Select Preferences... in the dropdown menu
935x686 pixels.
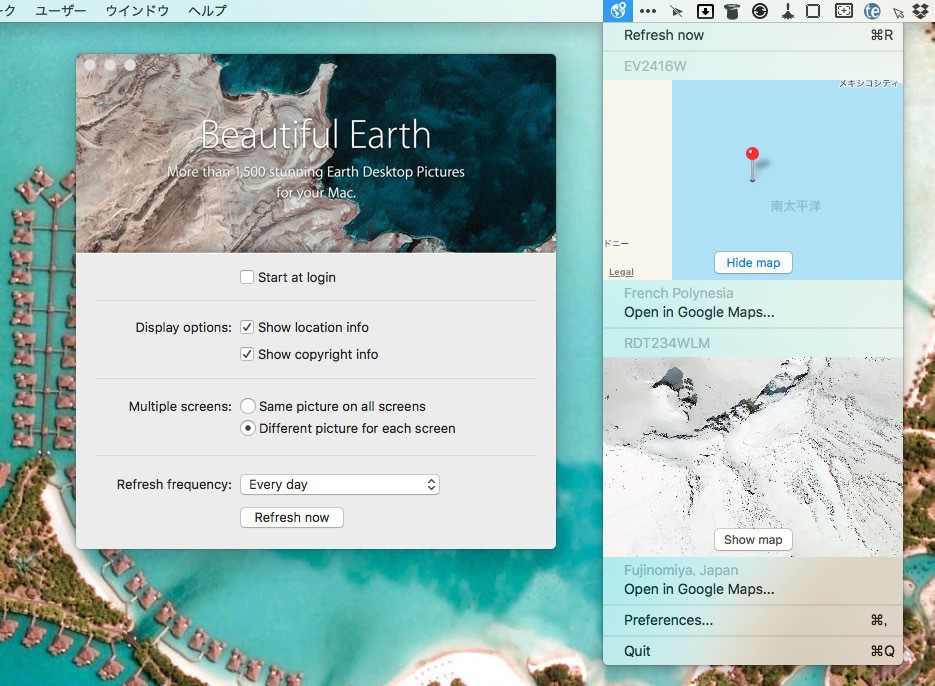668,620
